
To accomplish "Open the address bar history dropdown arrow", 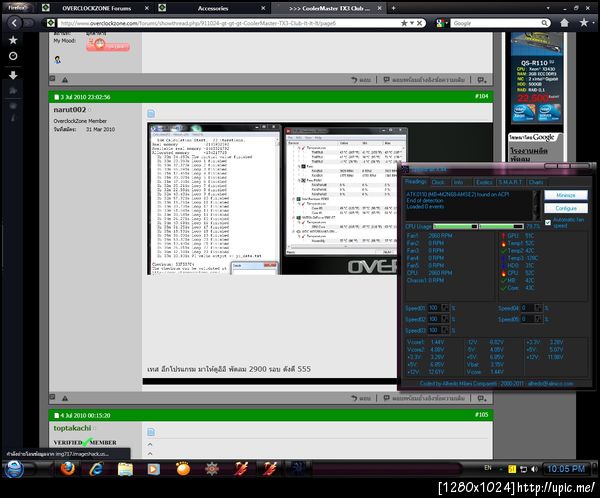I will point(412,23).
